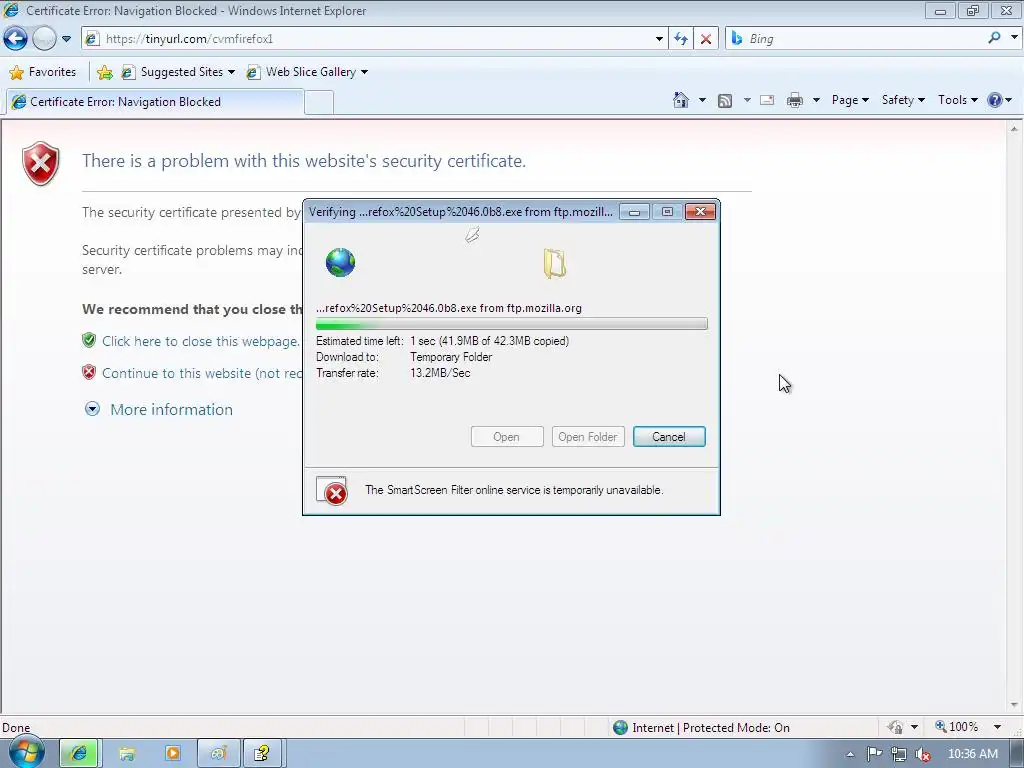Show hidden tray icons arrow
Viewport: 1024px width, 768px height.
[850, 754]
